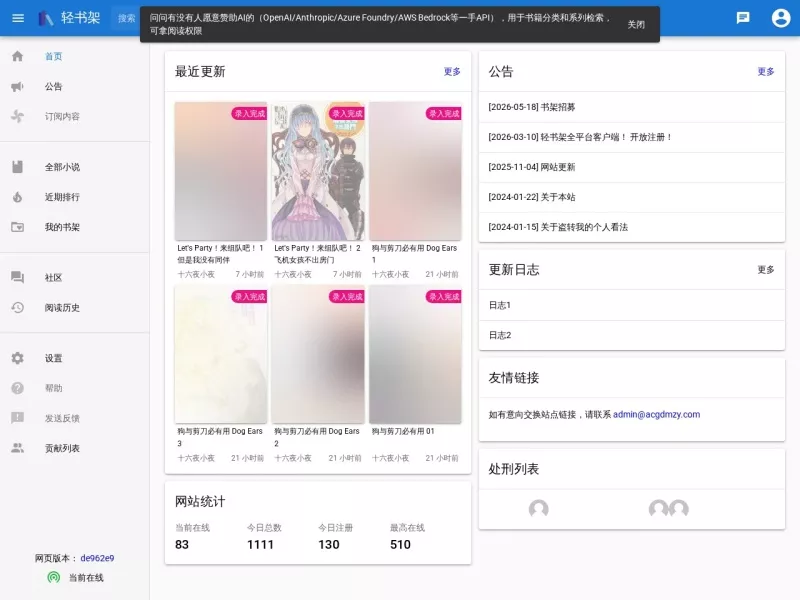Click the green online status icon

pos(54,578)
